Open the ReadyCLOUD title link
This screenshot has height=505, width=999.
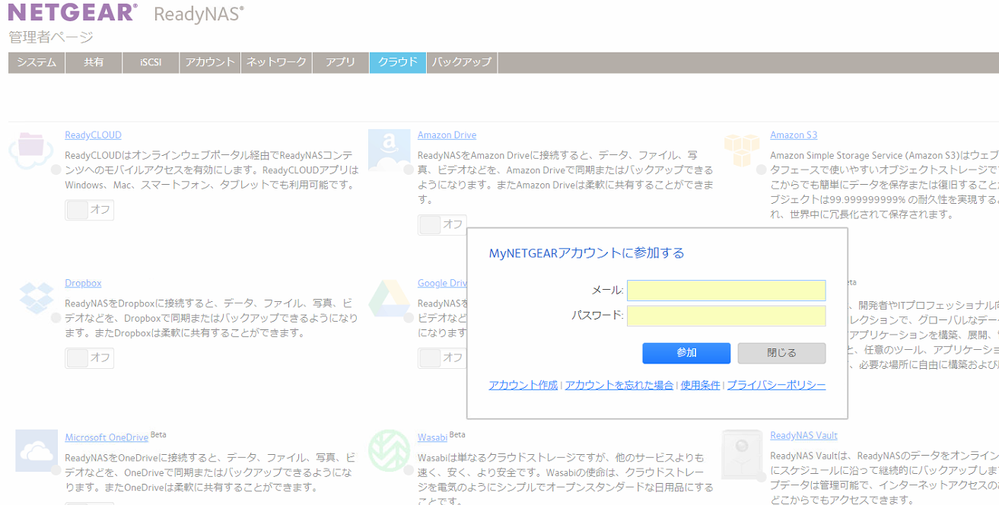[93, 135]
